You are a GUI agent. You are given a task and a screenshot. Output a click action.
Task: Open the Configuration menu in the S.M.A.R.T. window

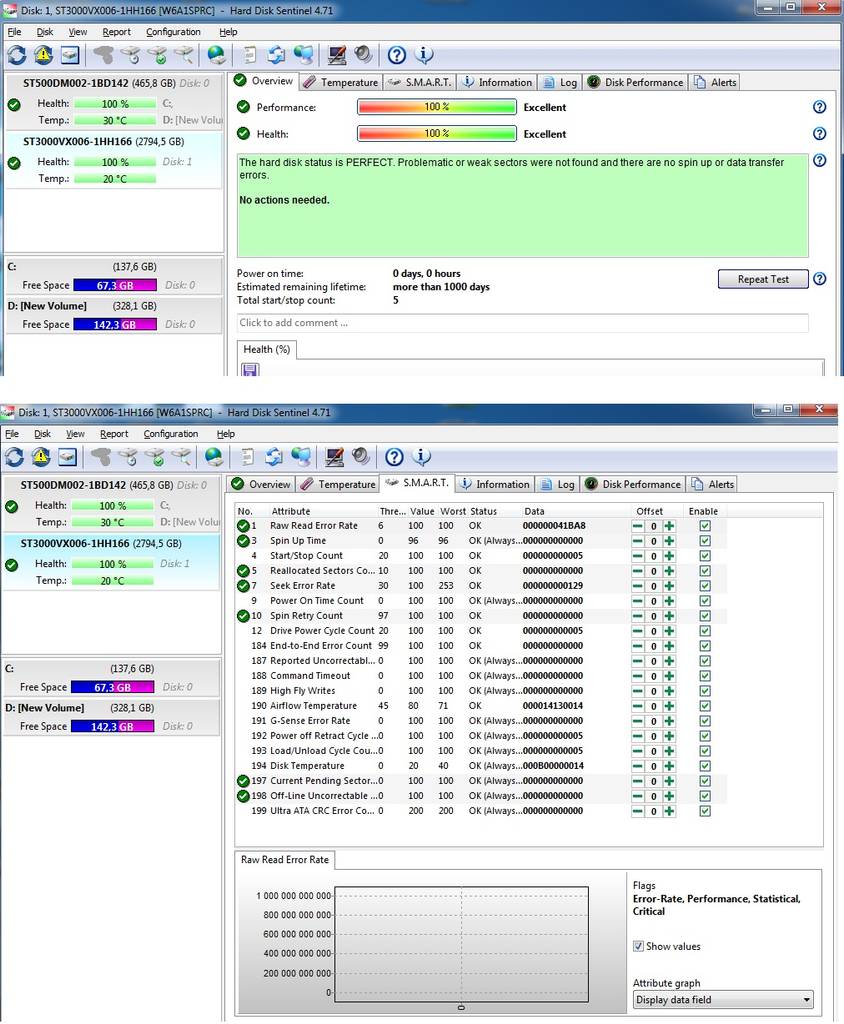point(171,434)
